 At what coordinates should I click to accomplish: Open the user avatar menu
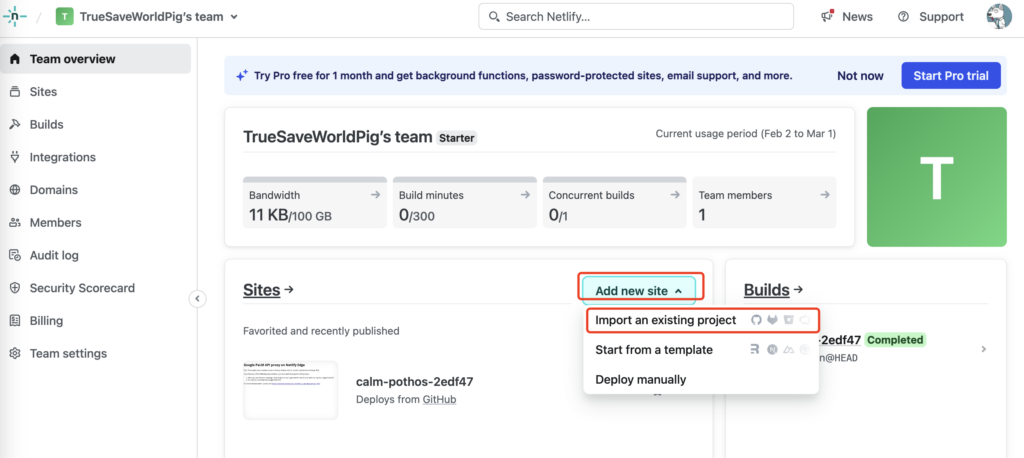tap(999, 17)
